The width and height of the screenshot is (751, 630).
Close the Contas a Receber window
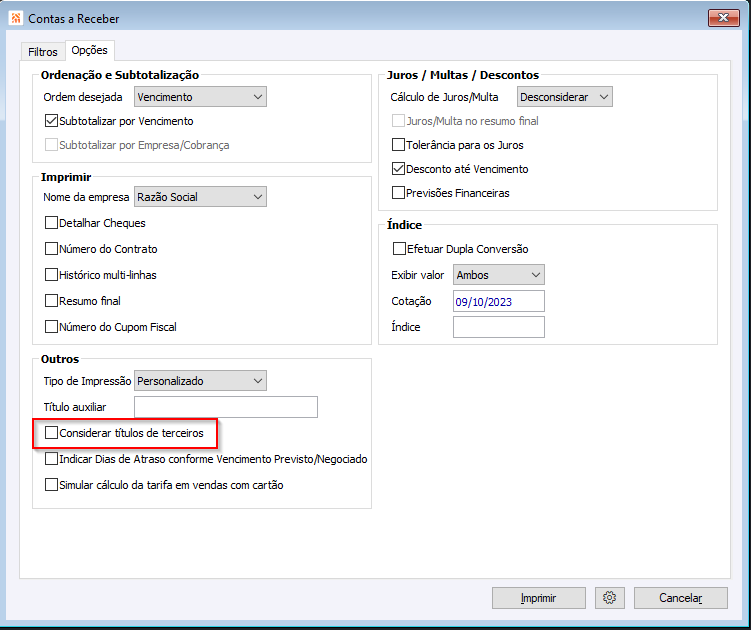coord(724,18)
